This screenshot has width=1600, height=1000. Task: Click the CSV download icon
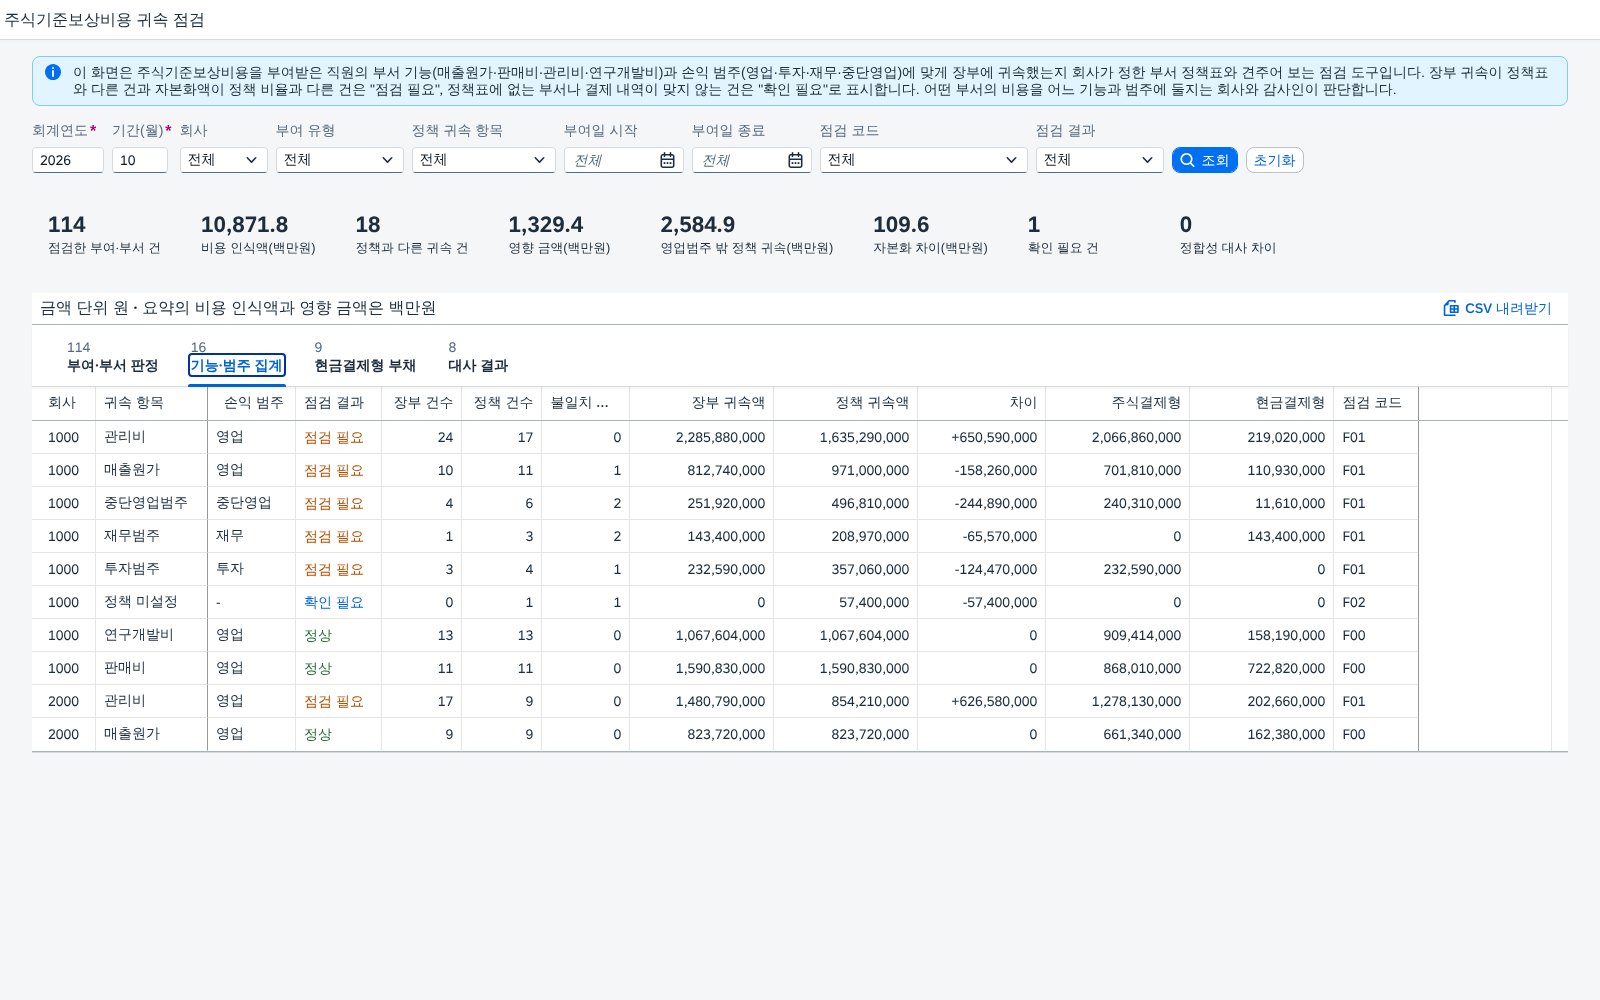[1451, 308]
